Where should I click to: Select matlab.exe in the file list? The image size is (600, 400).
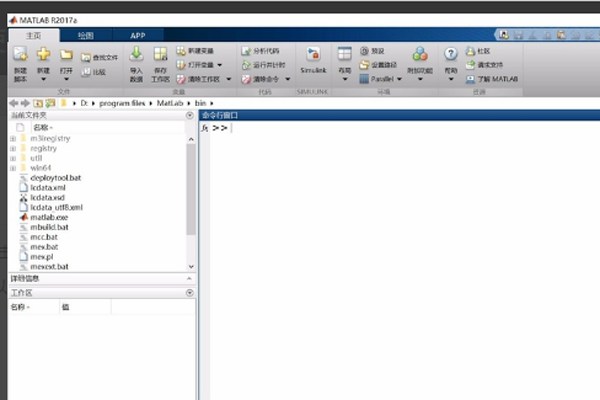(x=49, y=216)
